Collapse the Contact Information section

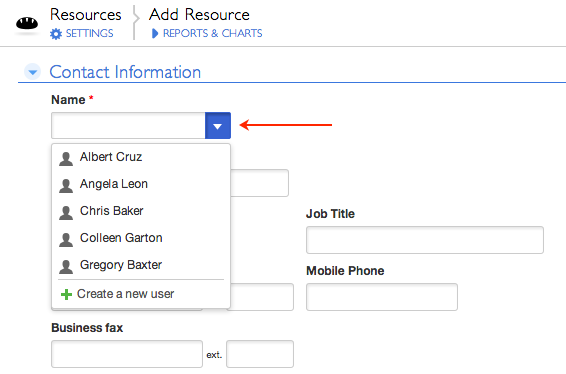(x=32, y=72)
